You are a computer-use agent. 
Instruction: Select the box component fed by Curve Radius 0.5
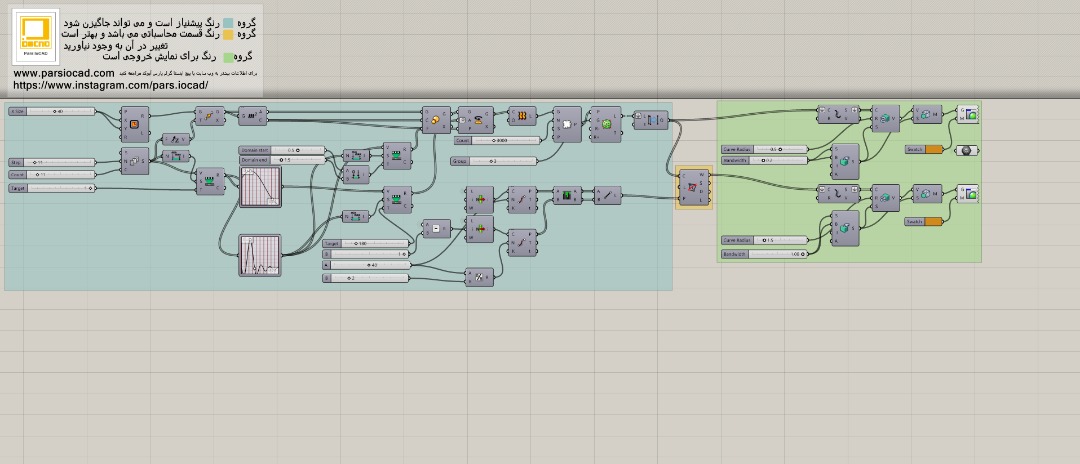(x=845, y=162)
